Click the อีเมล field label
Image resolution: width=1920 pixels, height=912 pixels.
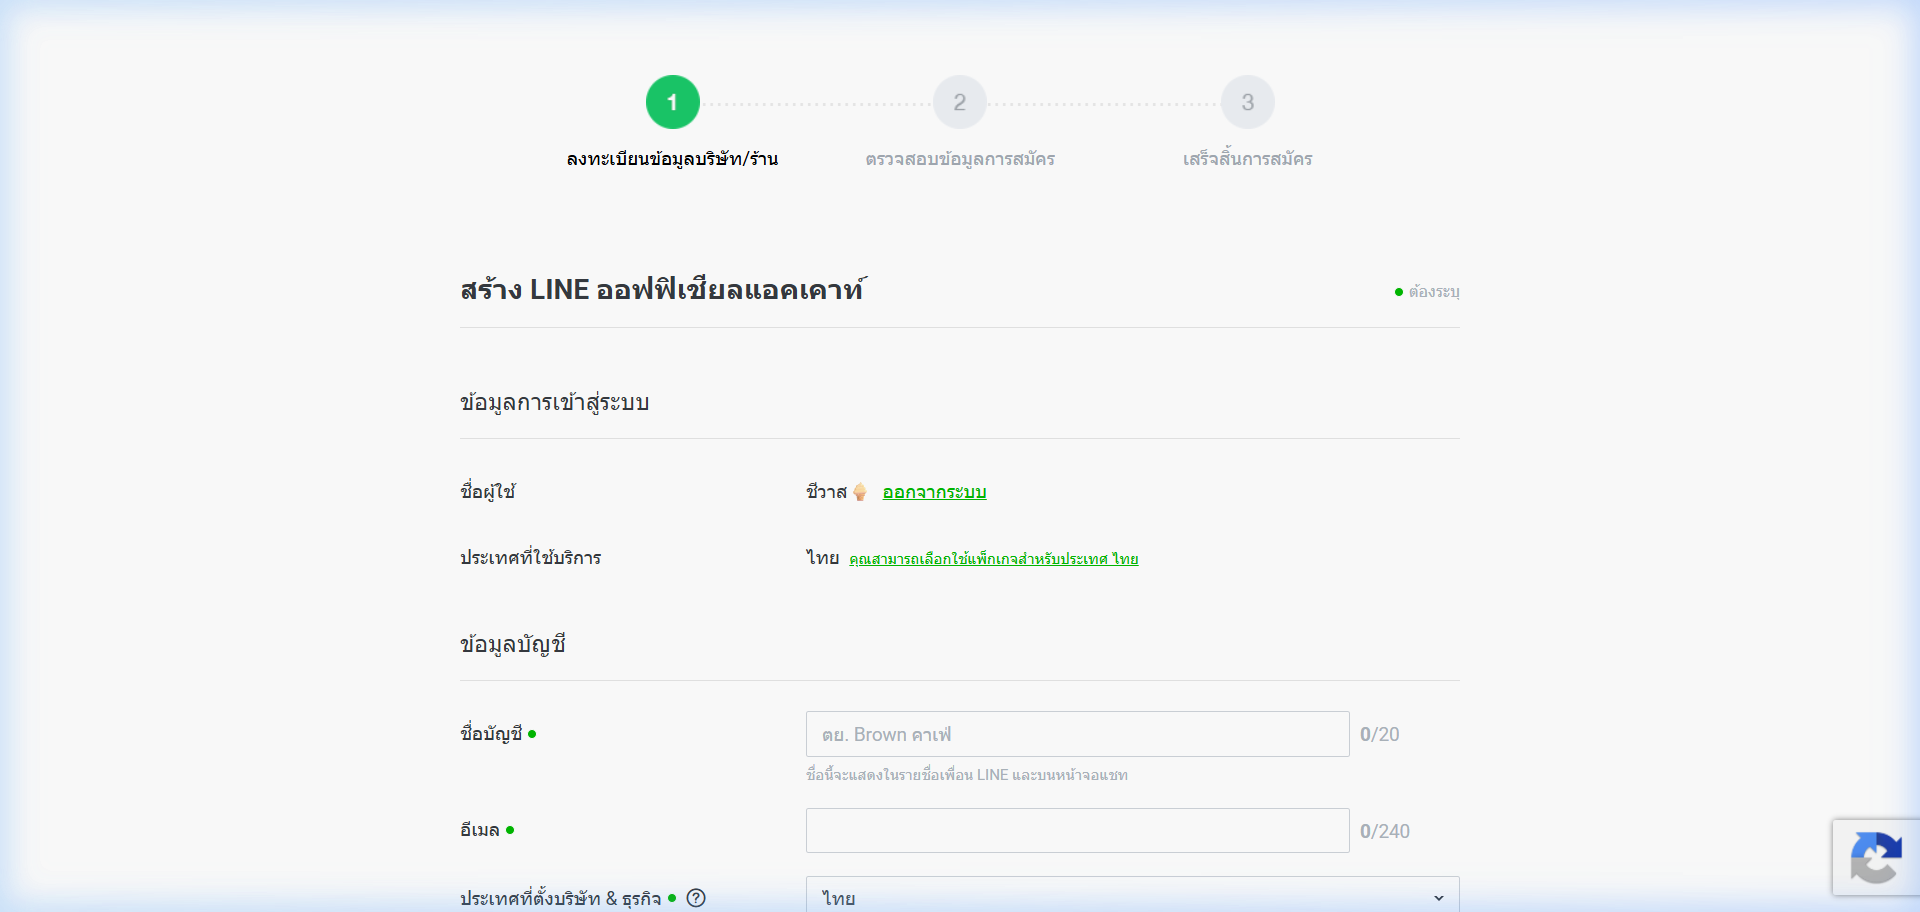[x=480, y=830]
